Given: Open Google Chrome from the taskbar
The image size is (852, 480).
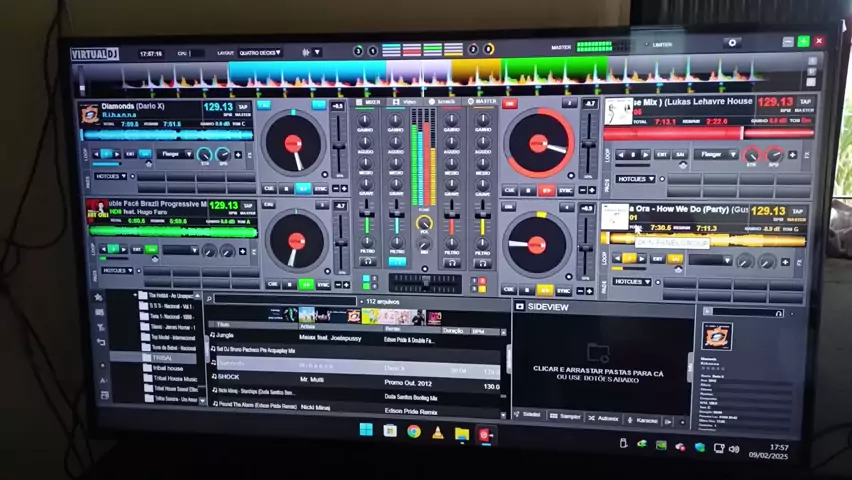Looking at the screenshot, I should click(x=413, y=432).
